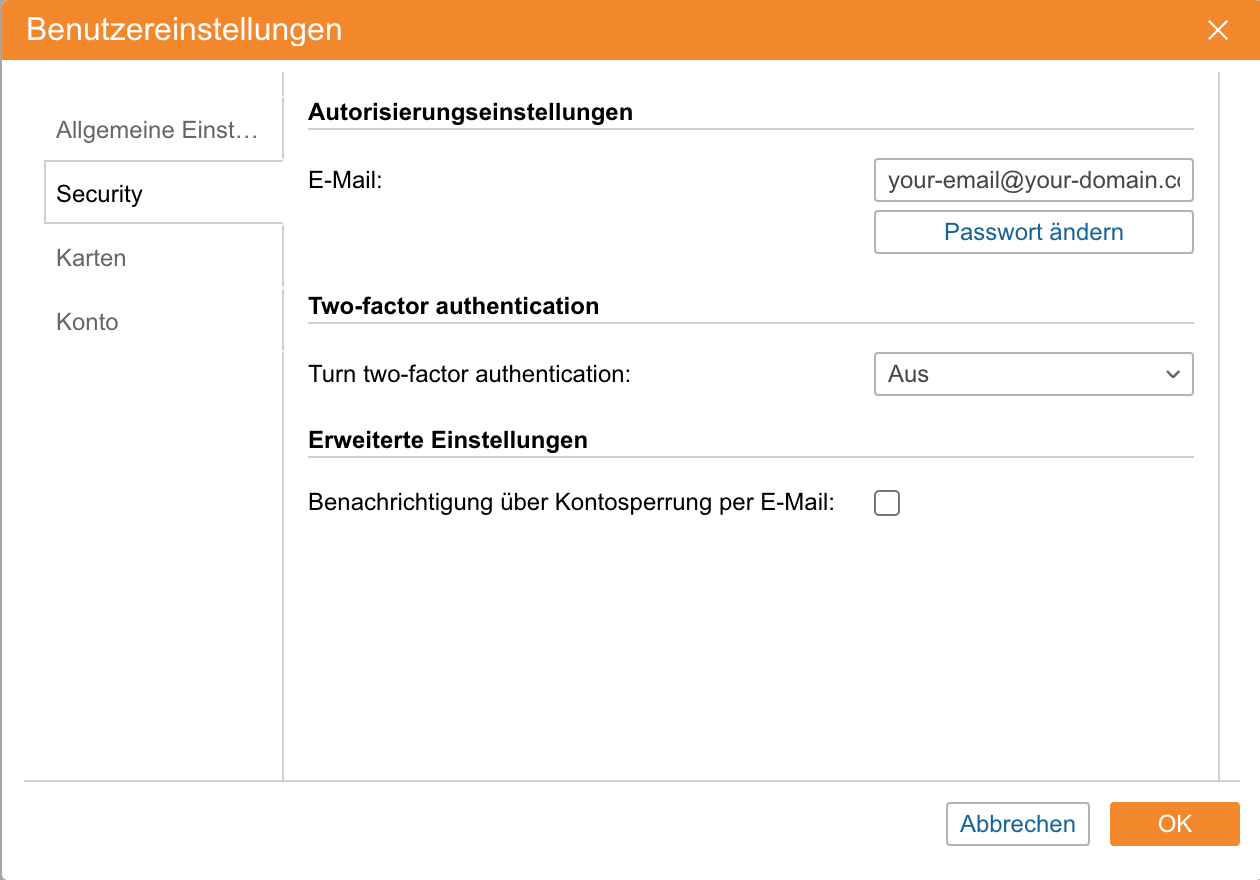Click the Two-factor authentication section heading
Viewport: 1260px width, 880px height.
click(x=453, y=306)
